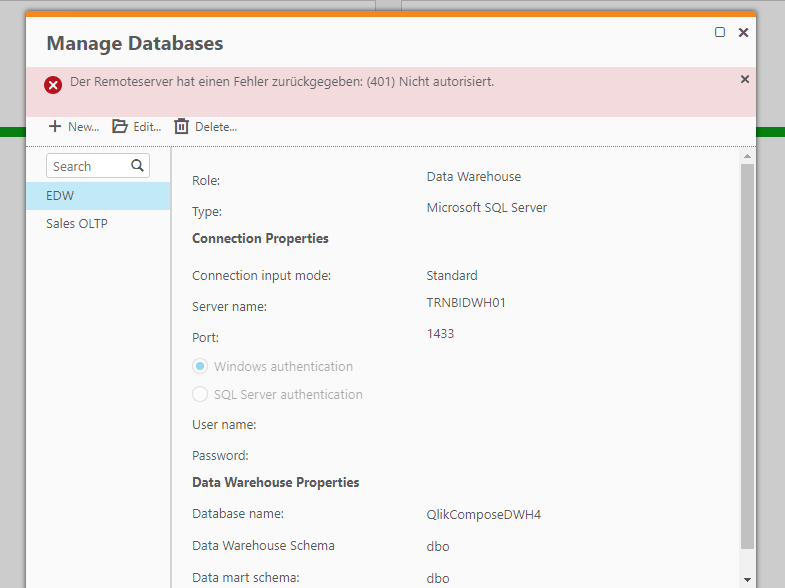Image resolution: width=785 pixels, height=588 pixels.
Task: Click the trash can Delete icon
Action: coord(181,127)
